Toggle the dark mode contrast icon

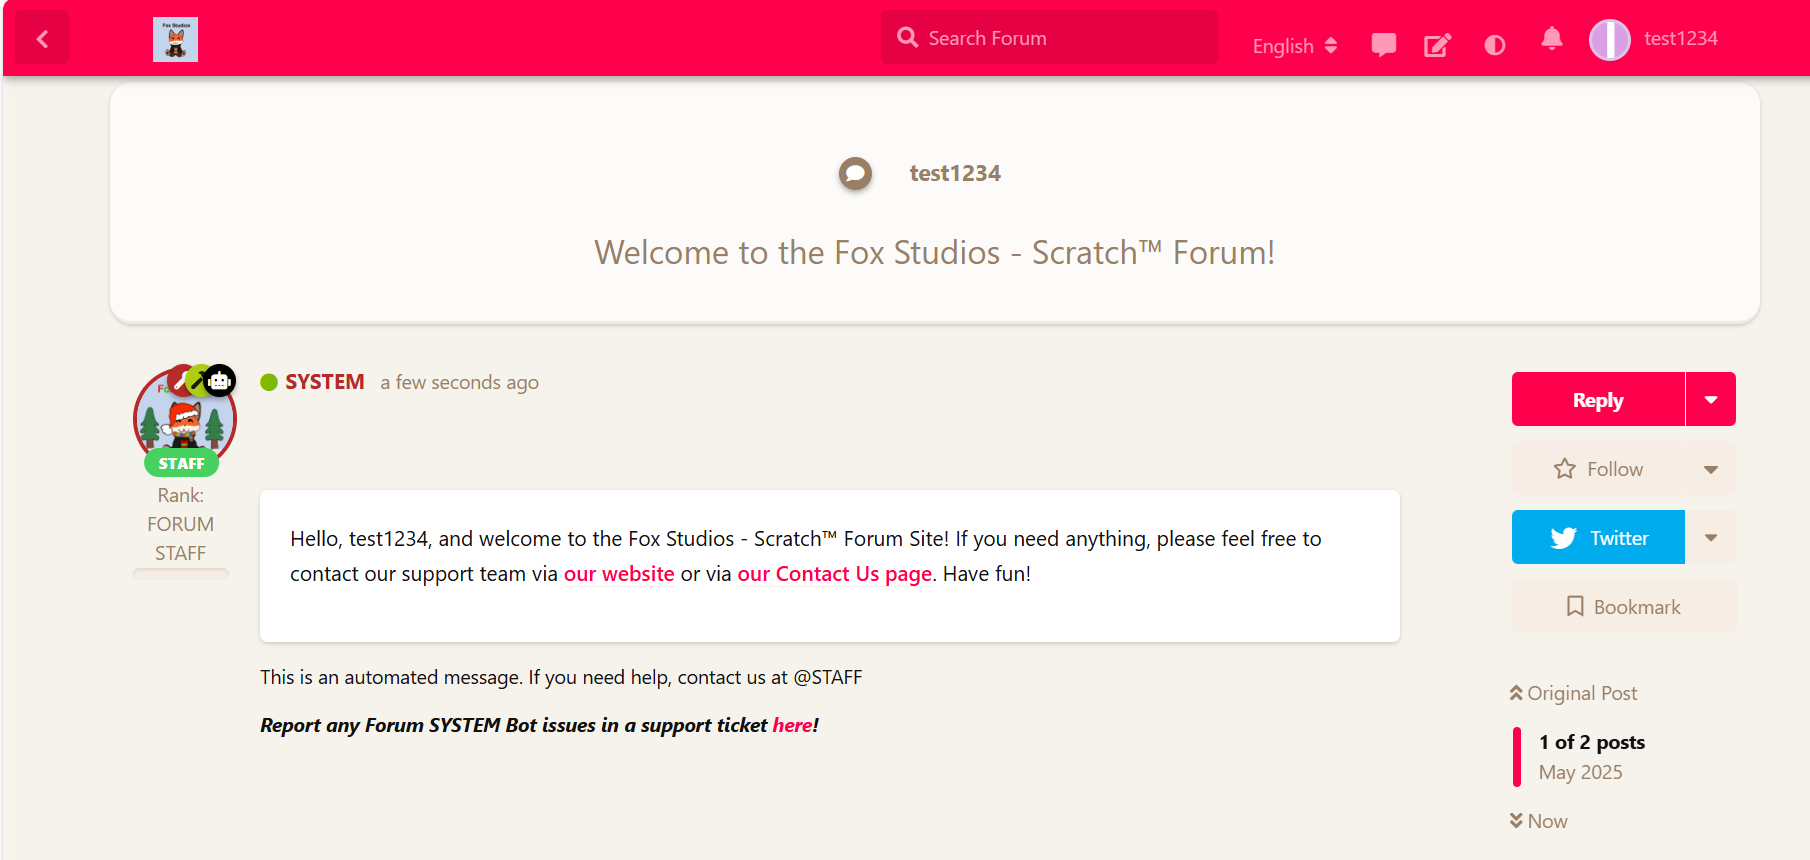(x=1495, y=45)
